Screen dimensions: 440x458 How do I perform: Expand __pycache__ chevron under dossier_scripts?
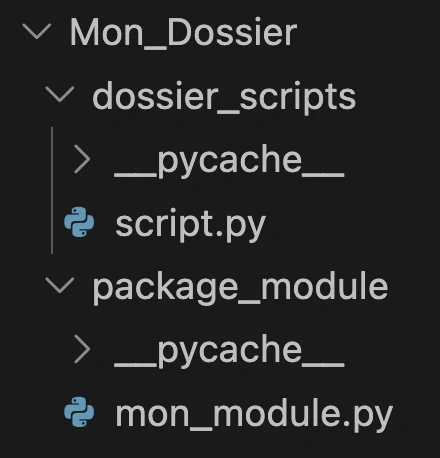[82, 159]
